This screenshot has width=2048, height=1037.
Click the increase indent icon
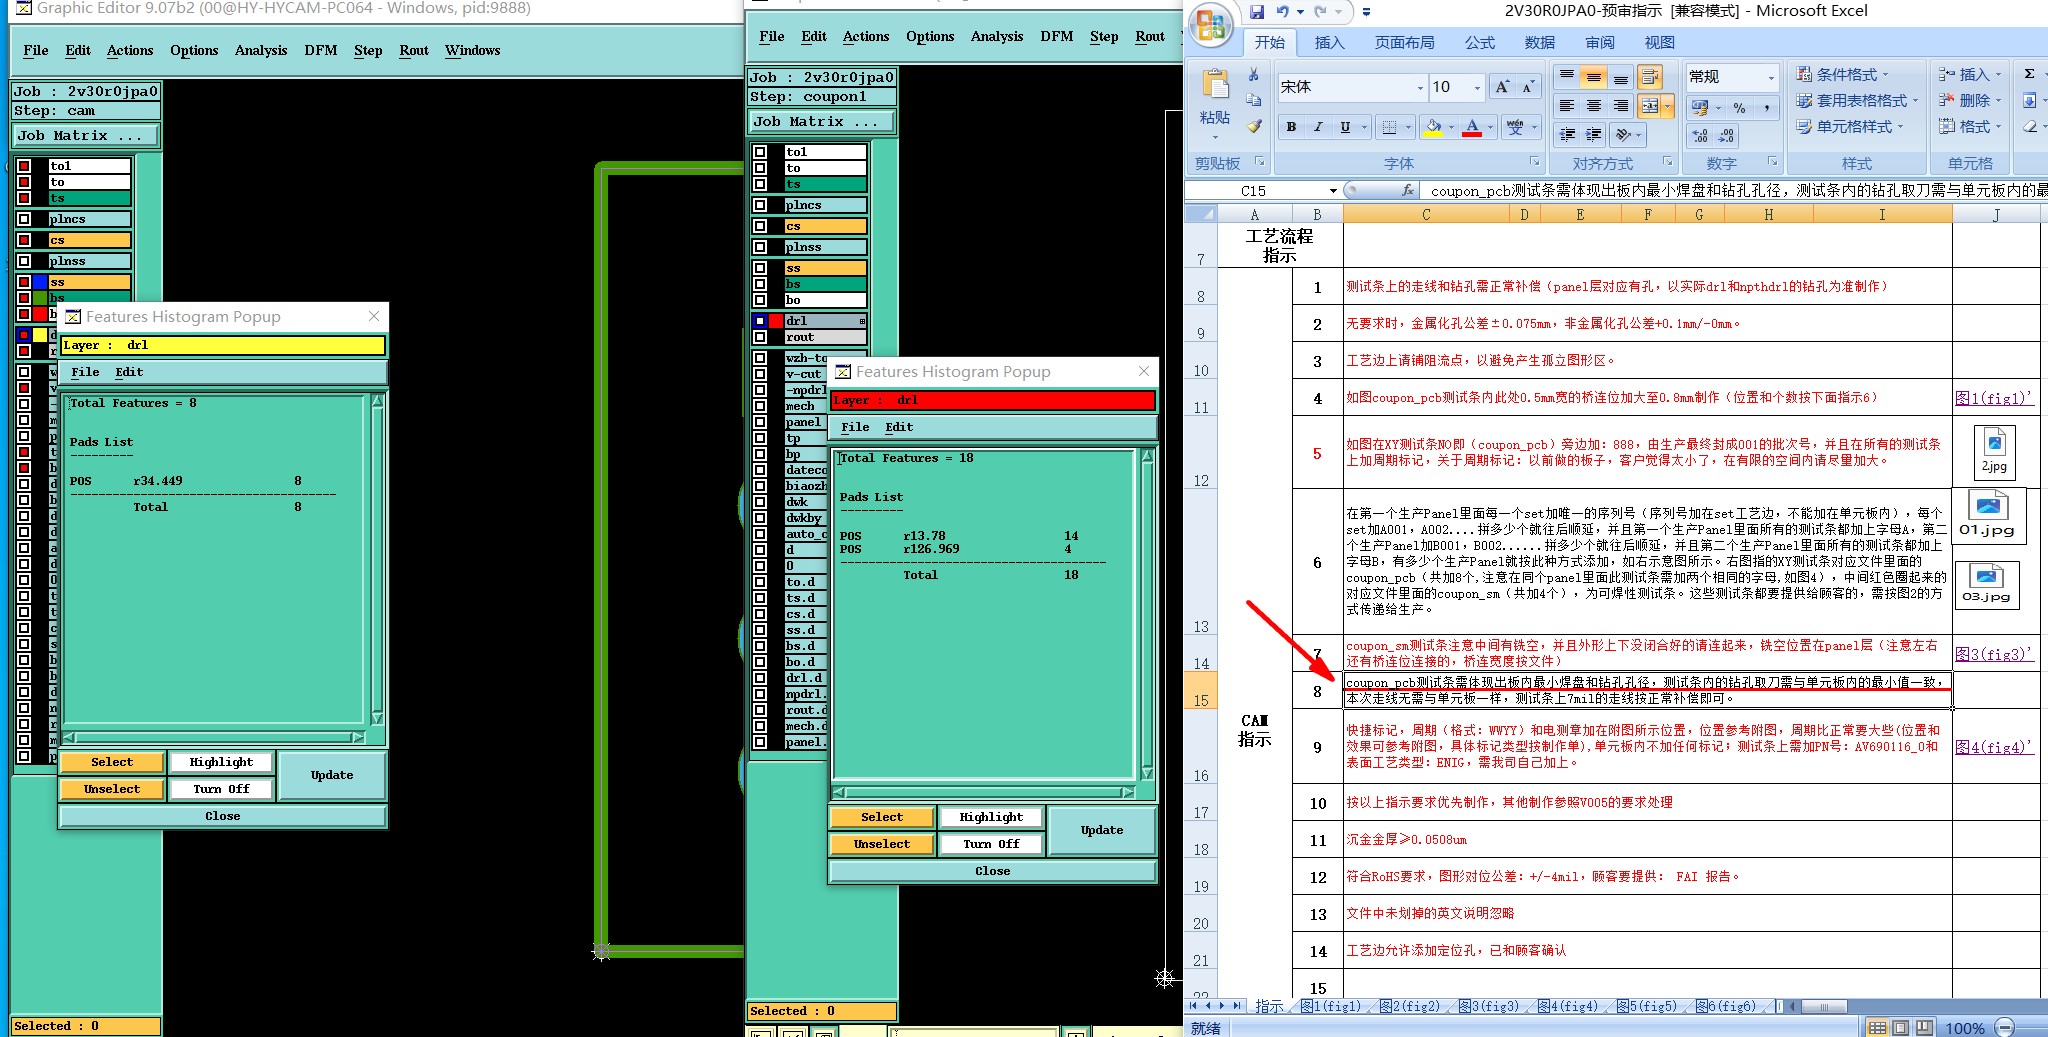[1594, 134]
